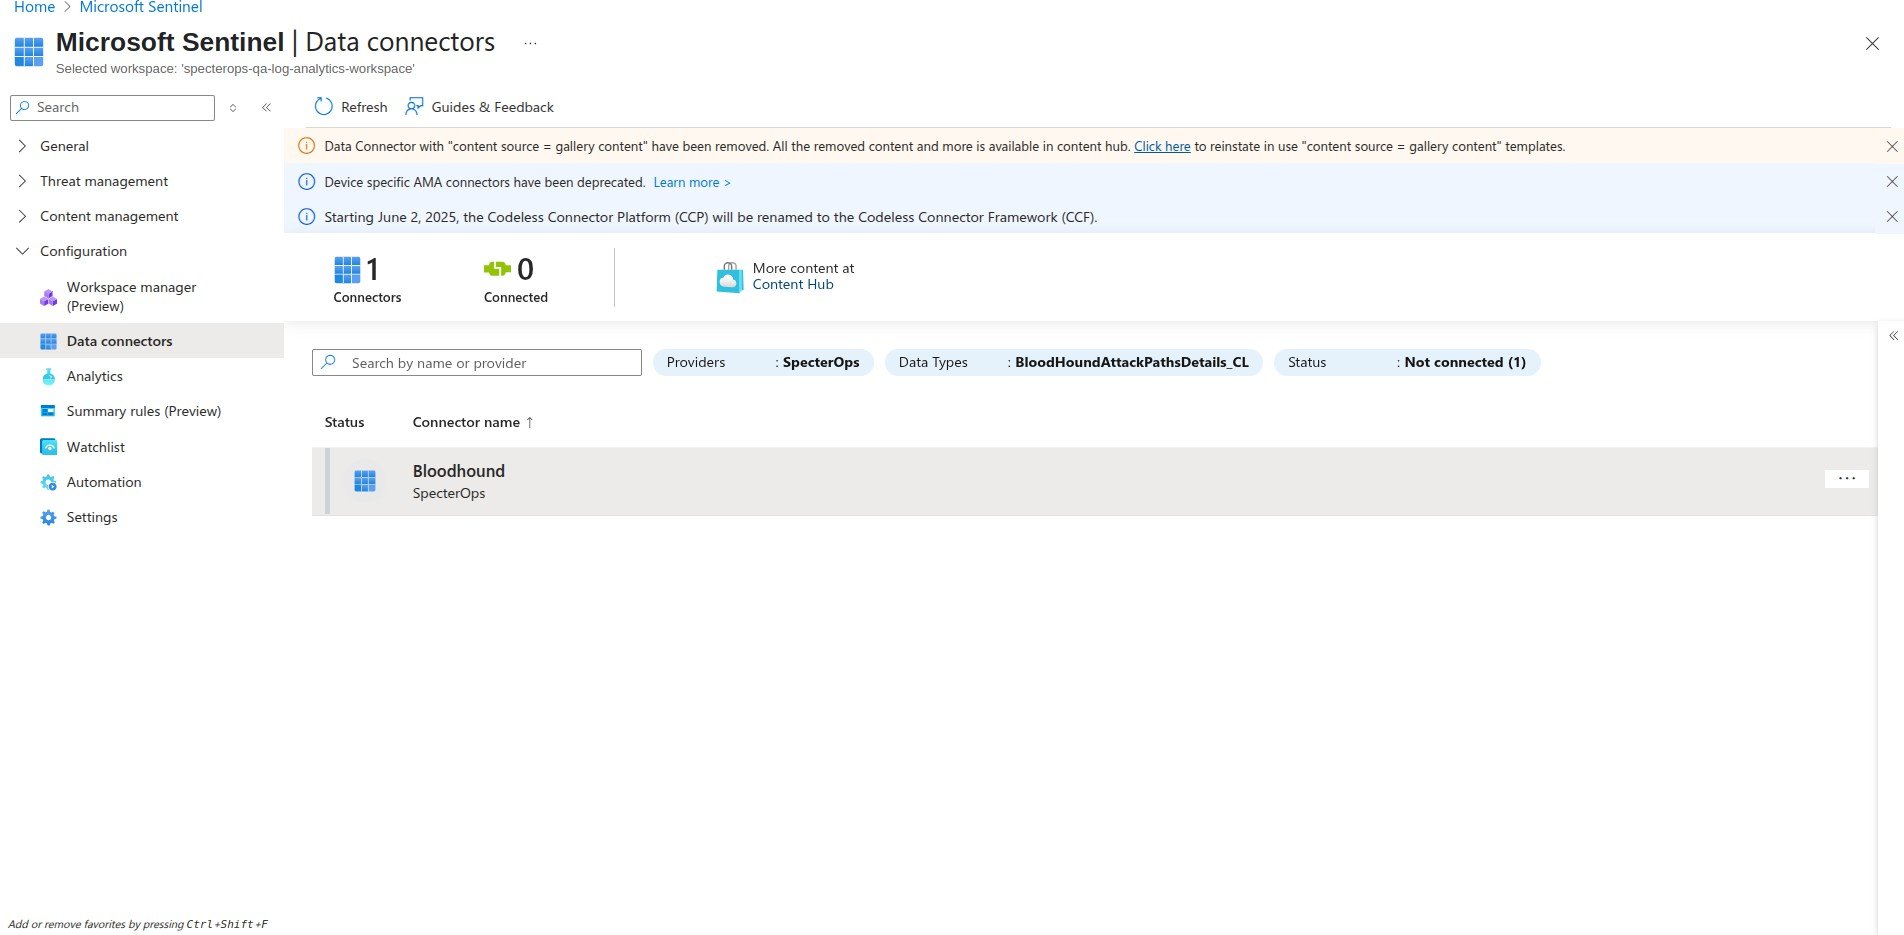Click the expand/collapse all sidebar arrows icon
The height and width of the screenshot is (935, 1904).
pyautogui.click(x=233, y=107)
